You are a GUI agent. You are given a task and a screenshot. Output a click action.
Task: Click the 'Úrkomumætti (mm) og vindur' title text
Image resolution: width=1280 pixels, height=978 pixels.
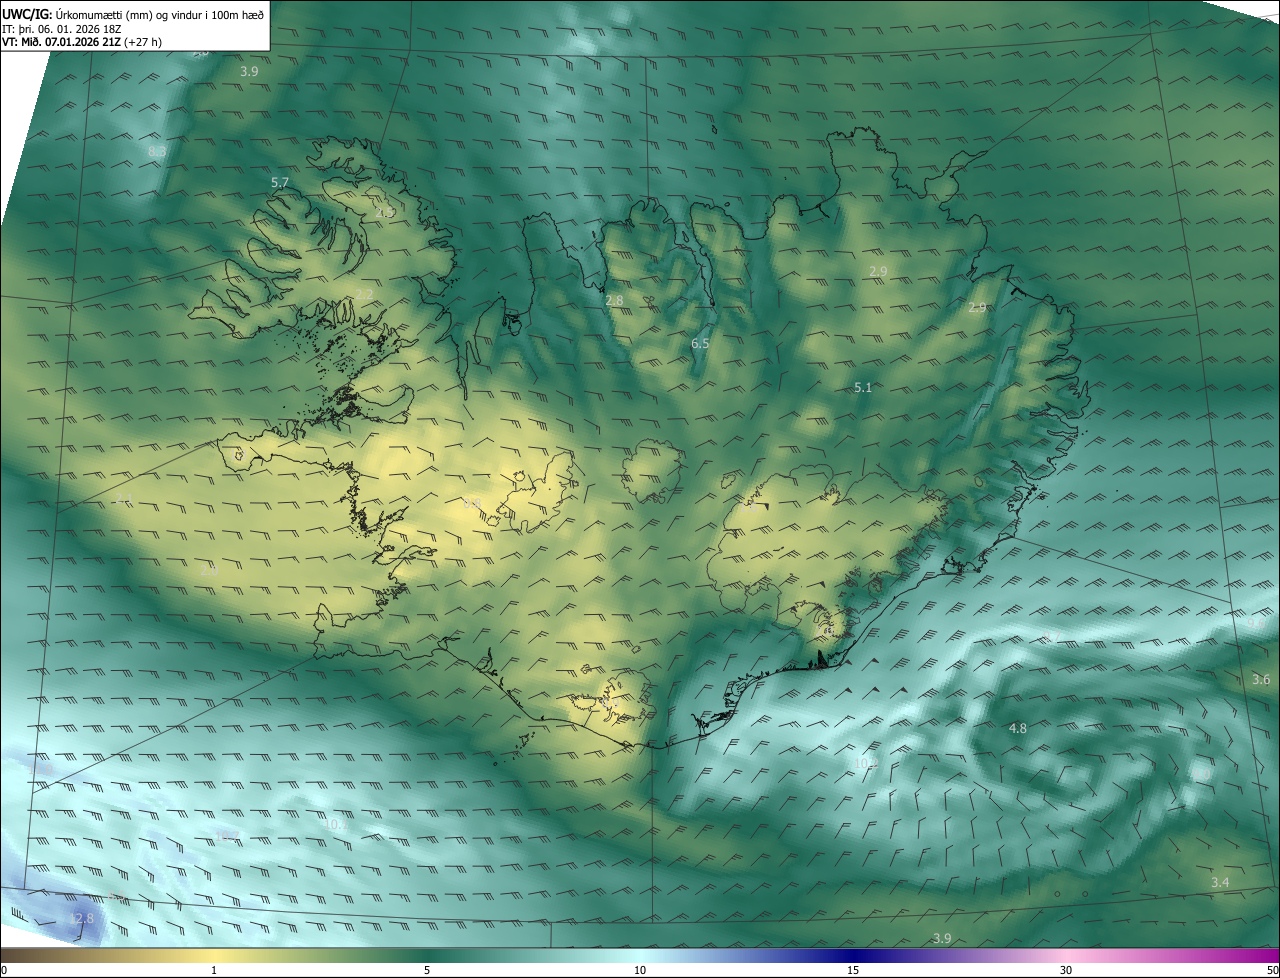click(x=124, y=14)
